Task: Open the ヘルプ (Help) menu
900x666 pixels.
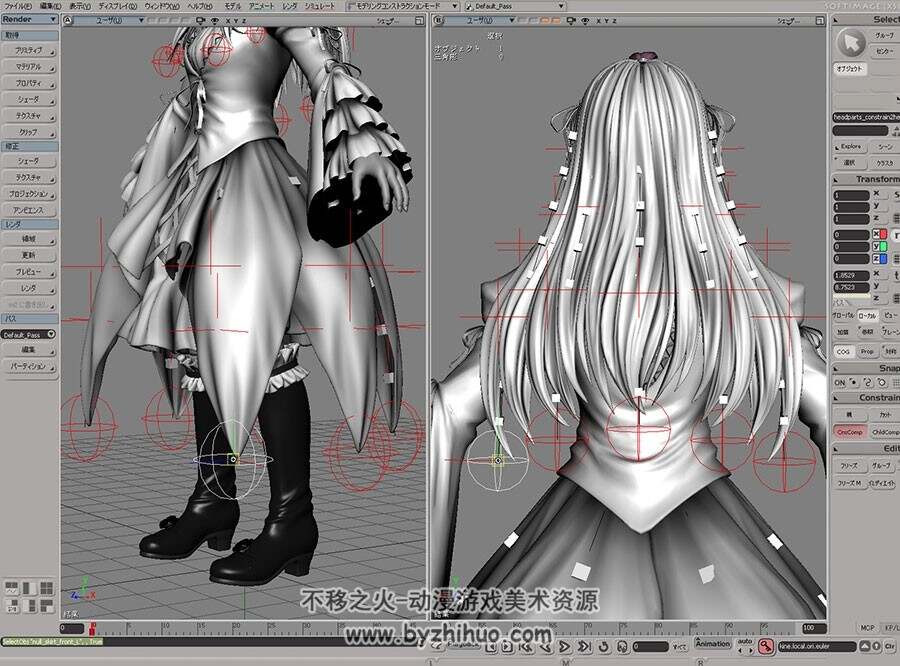Action: click(200, 6)
